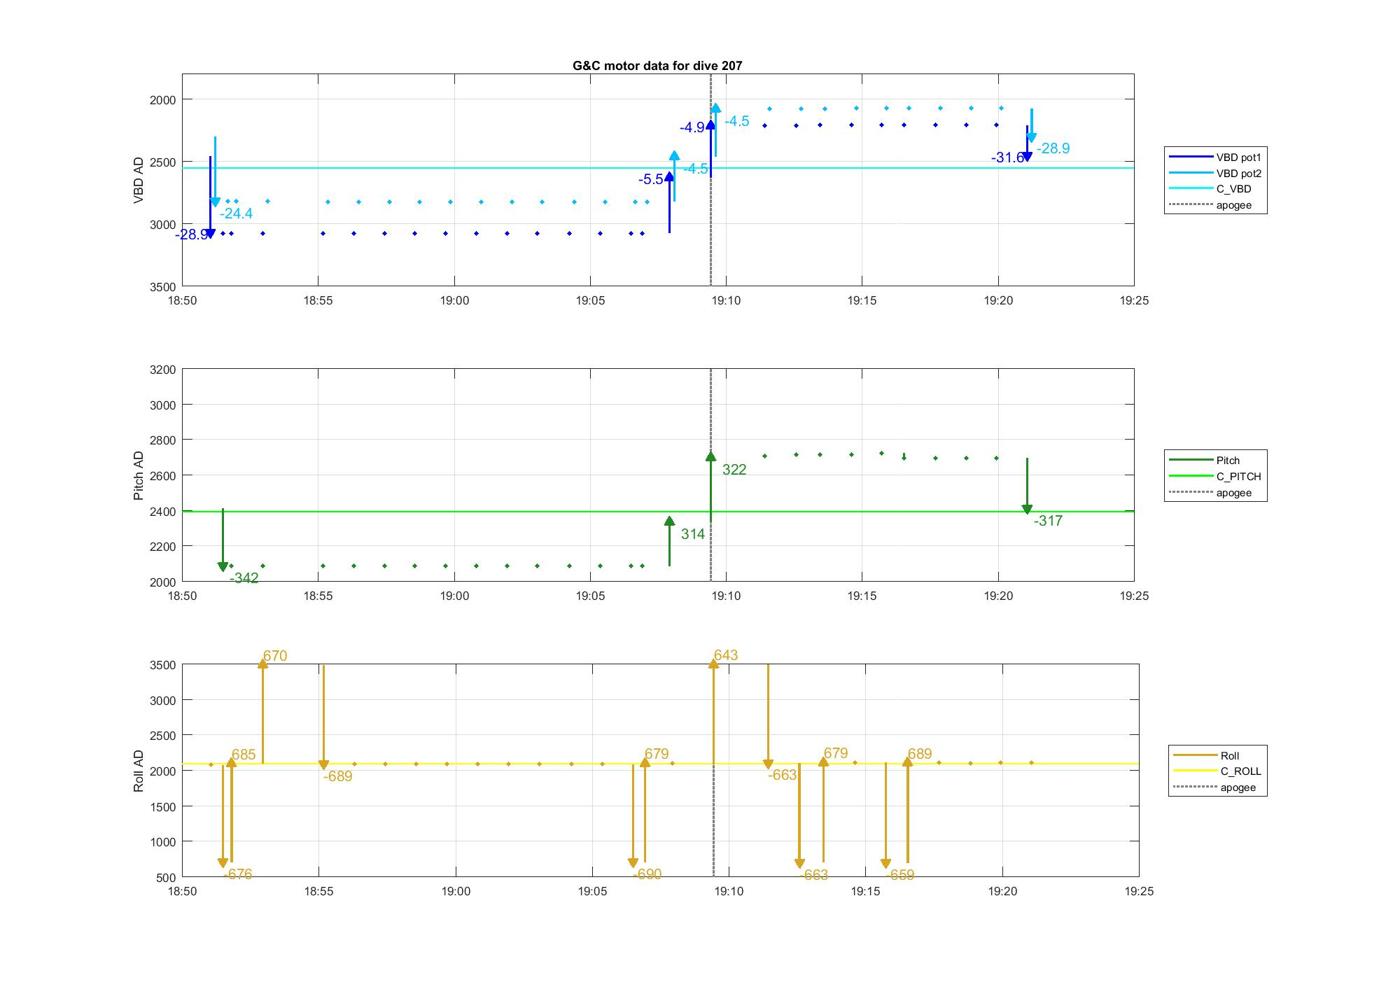This screenshot has width=1400, height=986.
Task: Click the "2600" tick on Pitch axis
Action: (162, 476)
